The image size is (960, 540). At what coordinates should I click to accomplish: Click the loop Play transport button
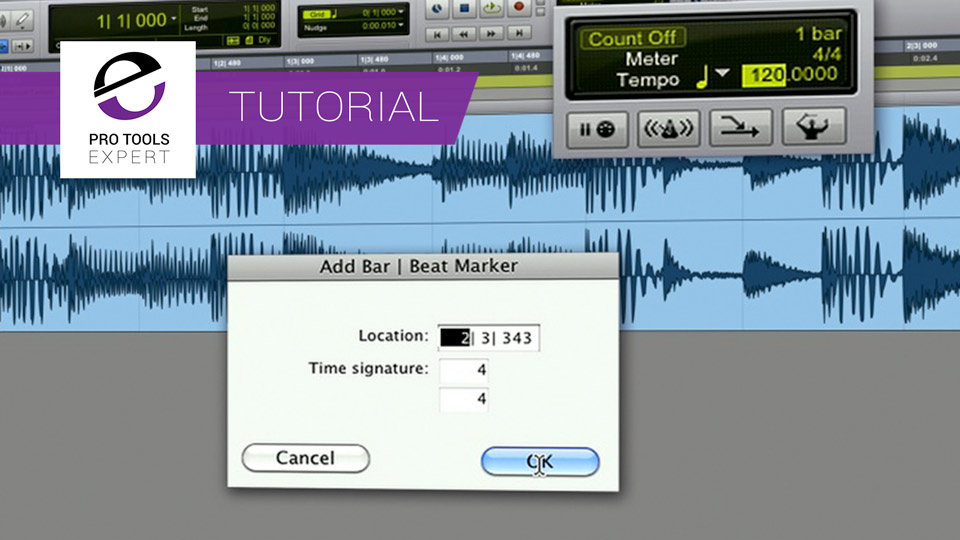point(492,8)
